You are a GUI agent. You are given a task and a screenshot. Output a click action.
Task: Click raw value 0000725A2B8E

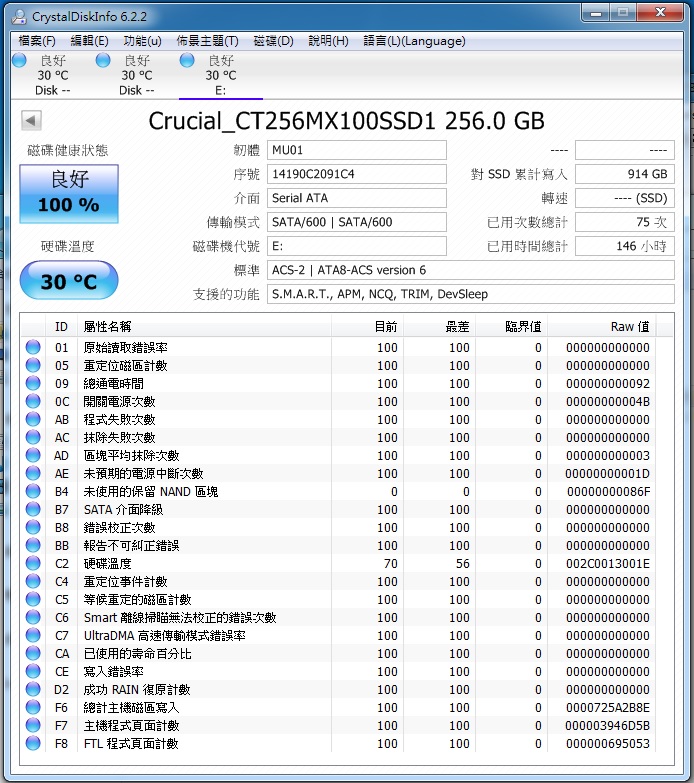coord(608,707)
